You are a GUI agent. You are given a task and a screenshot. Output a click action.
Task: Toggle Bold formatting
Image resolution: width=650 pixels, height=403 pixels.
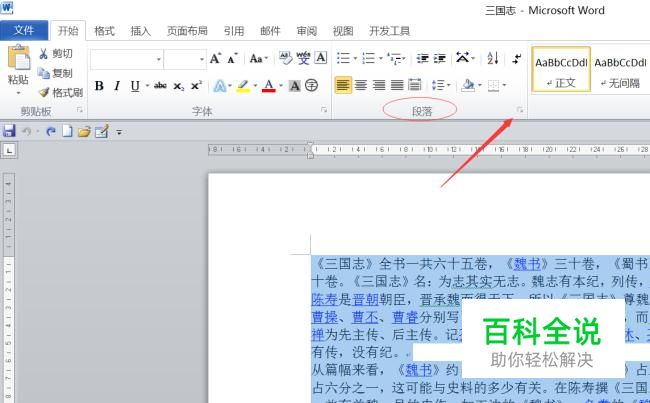(x=99, y=86)
